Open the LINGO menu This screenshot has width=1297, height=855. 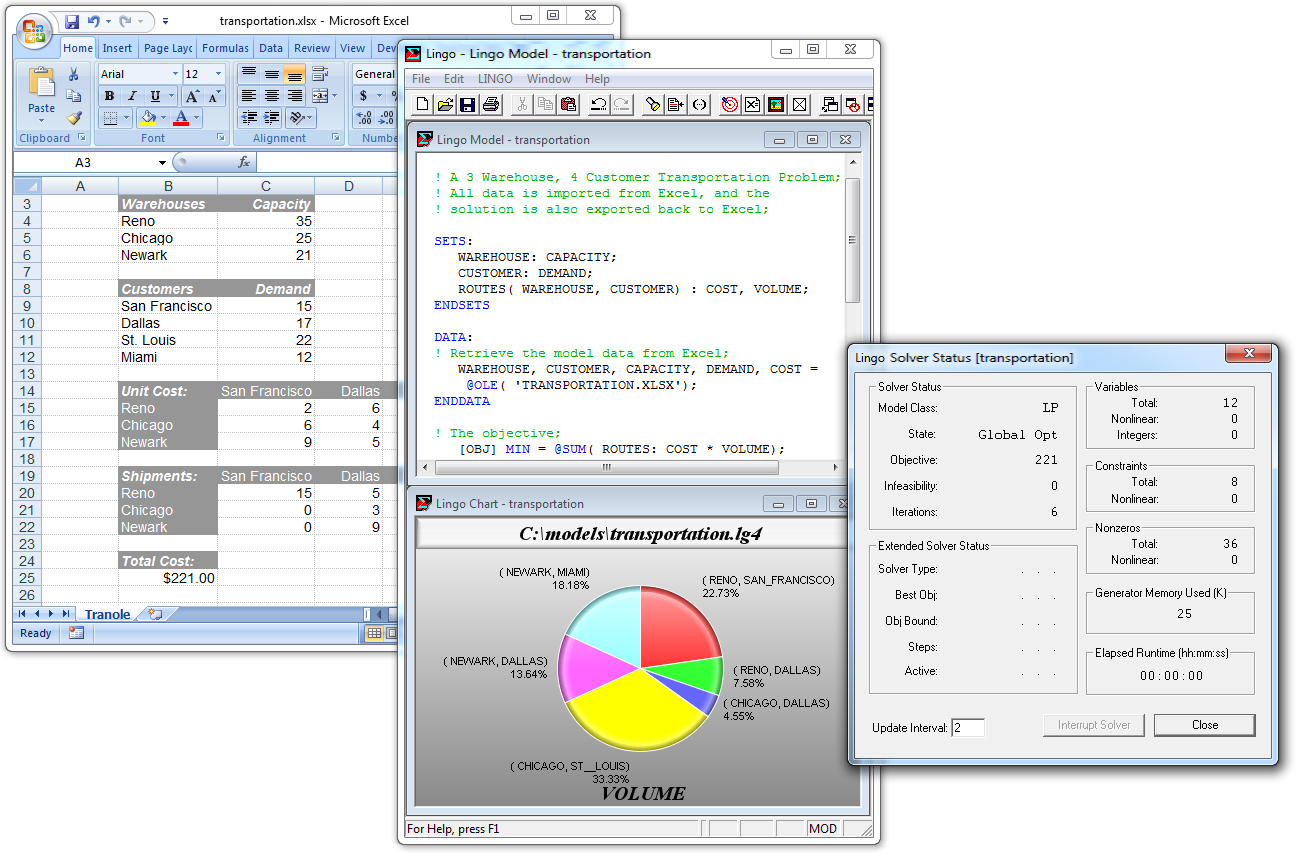(x=495, y=79)
